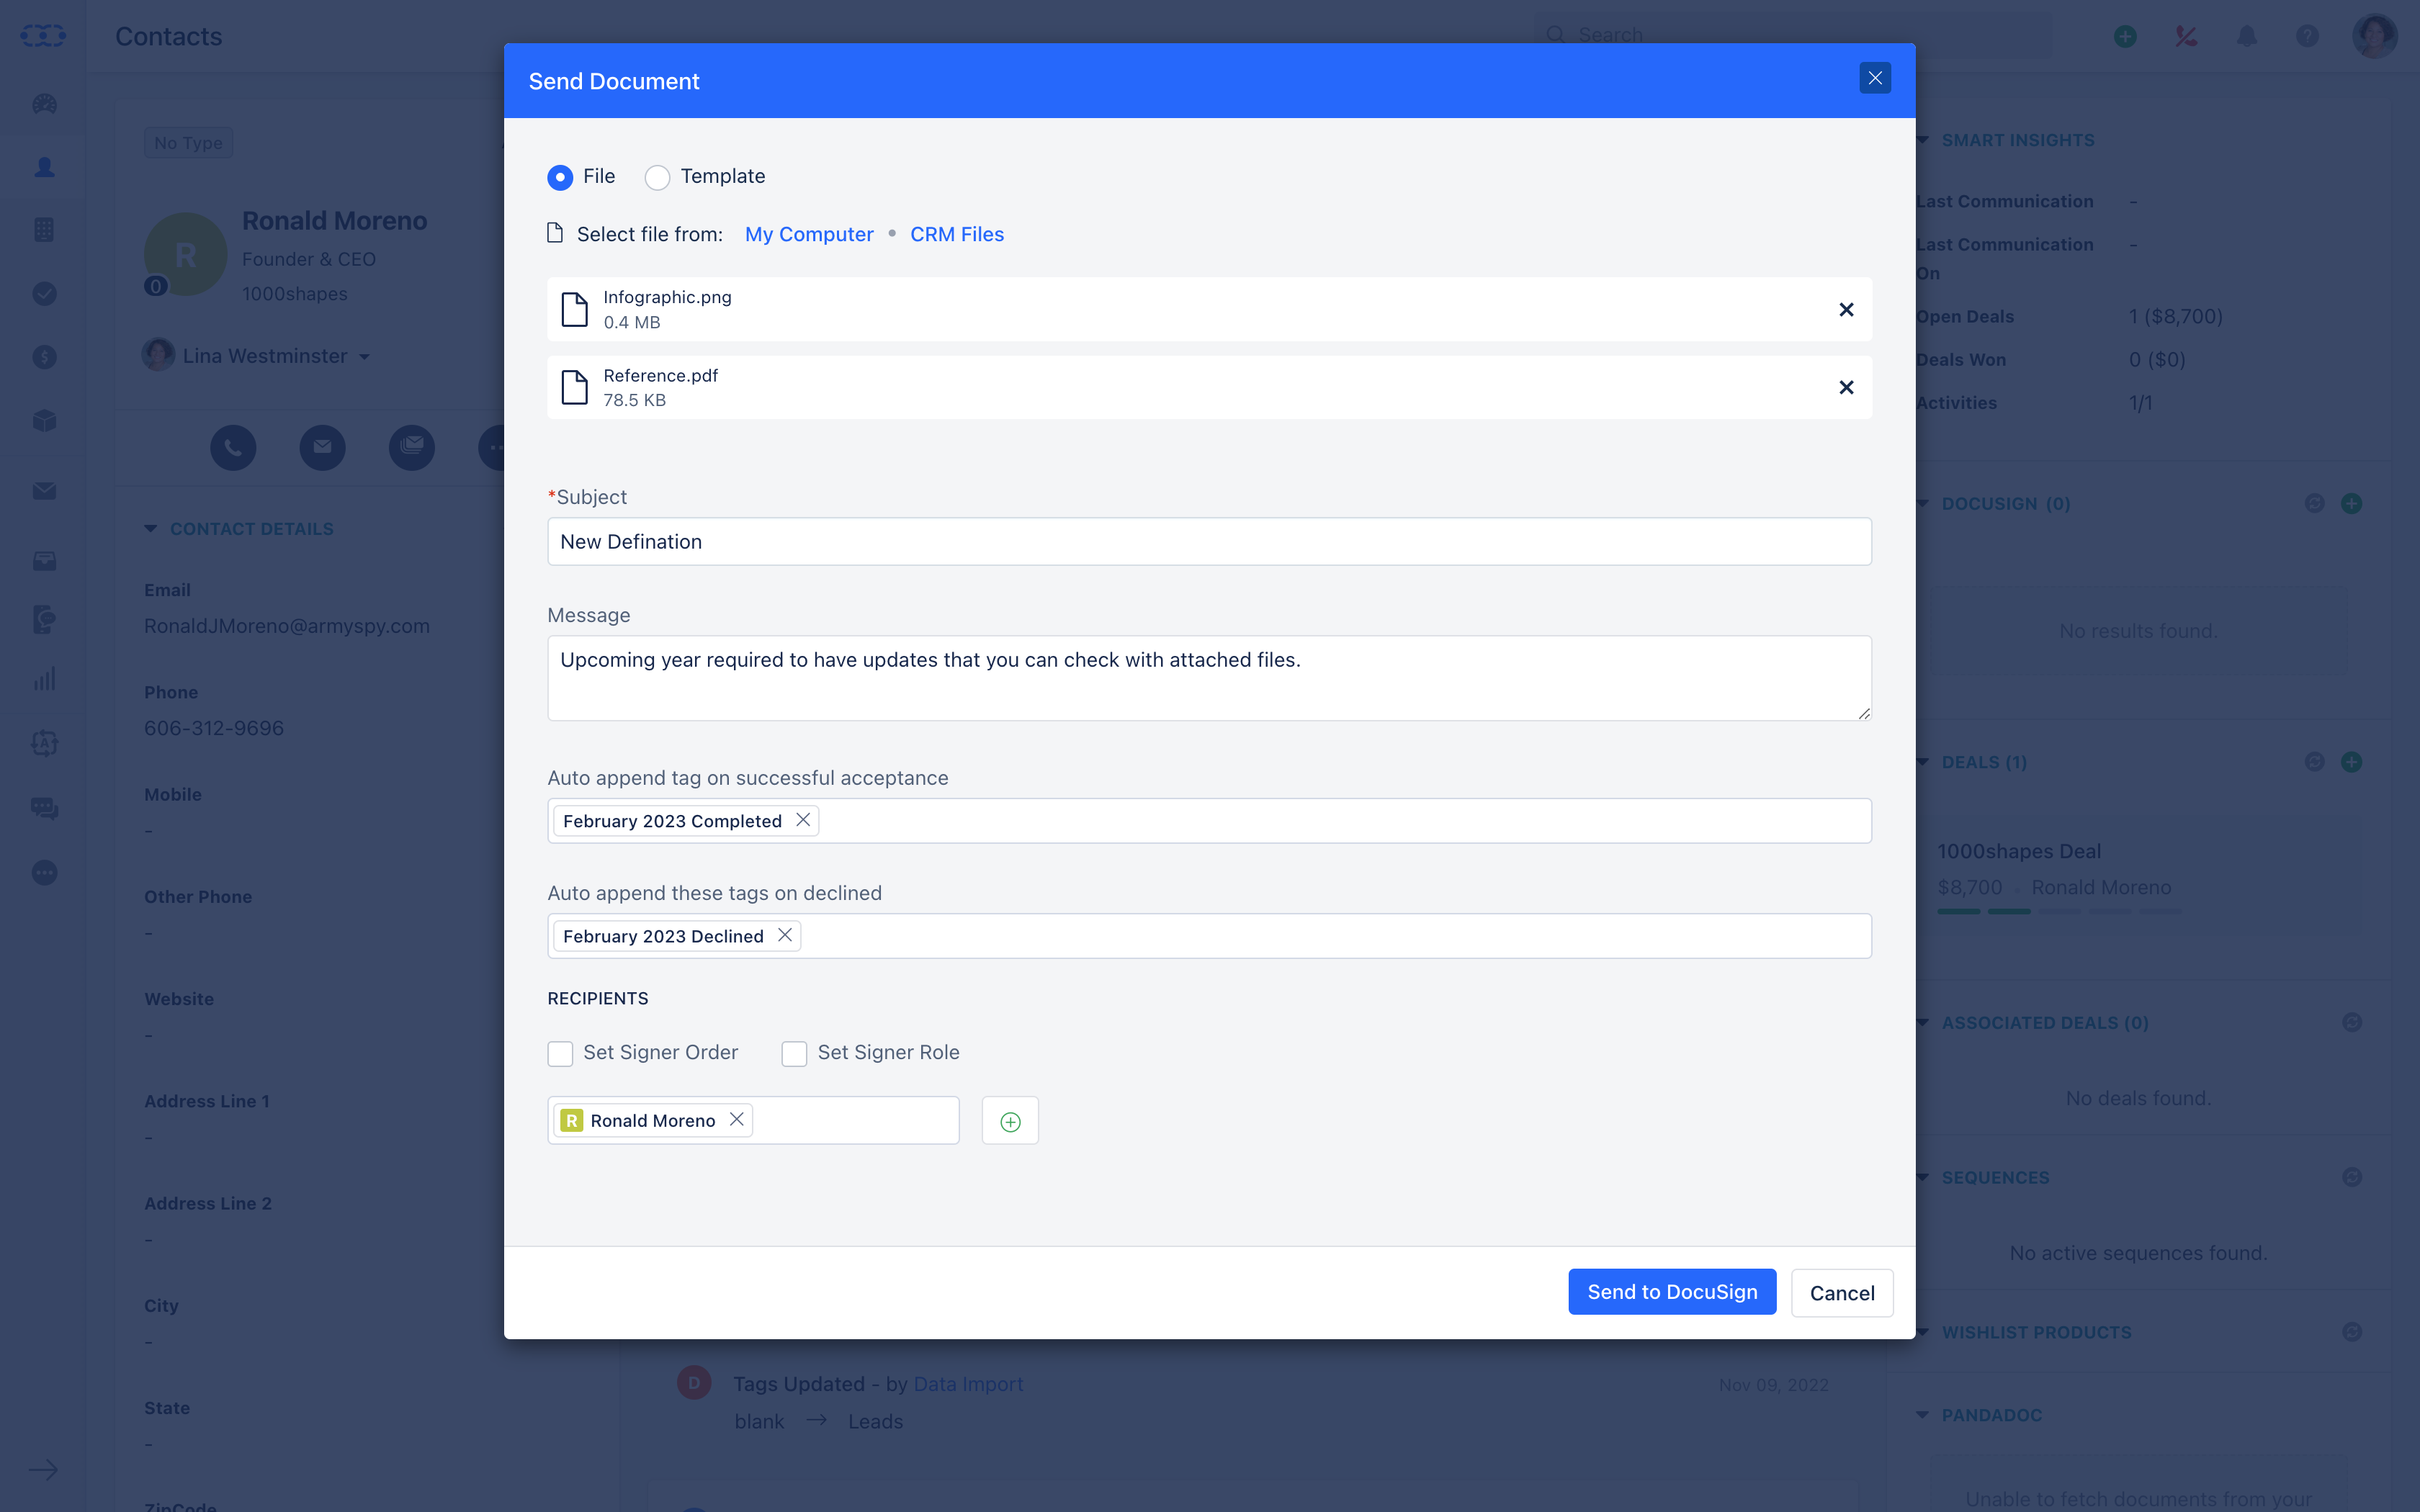Collapse the Contact Details section
The width and height of the screenshot is (2420, 1512).
coord(150,529)
